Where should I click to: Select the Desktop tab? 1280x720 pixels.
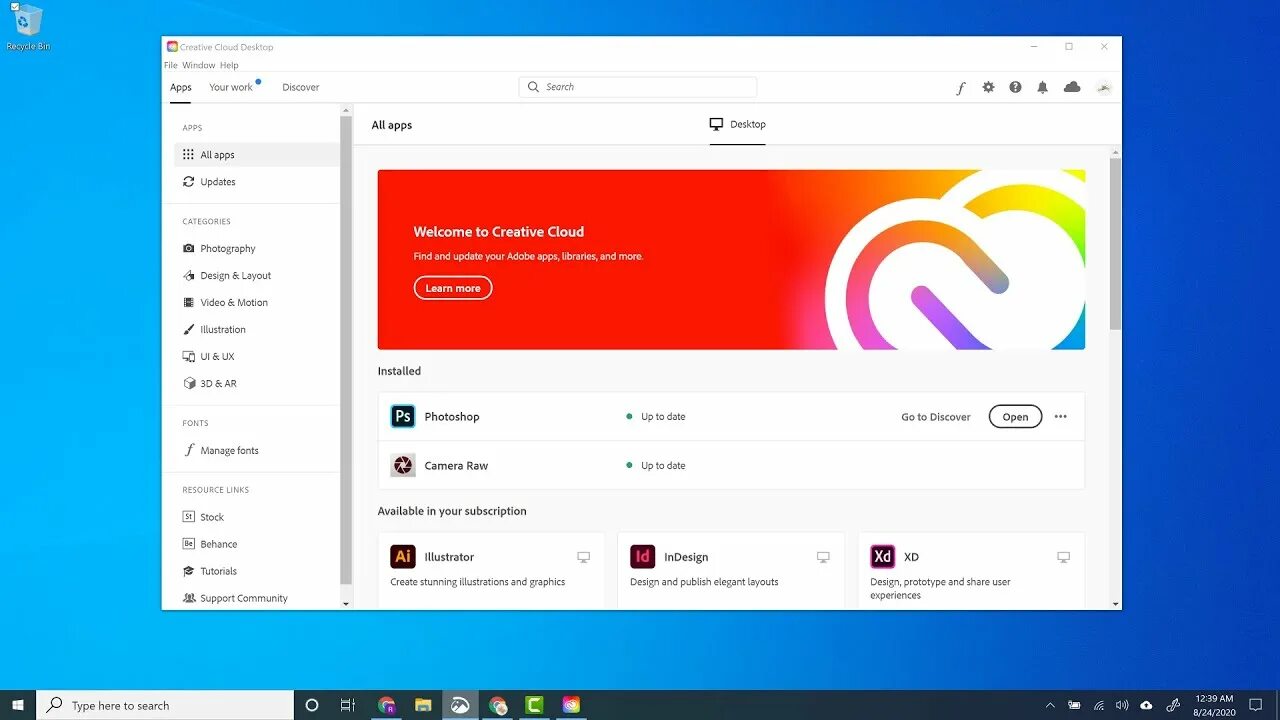pyautogui.click(x=738, y=125)
